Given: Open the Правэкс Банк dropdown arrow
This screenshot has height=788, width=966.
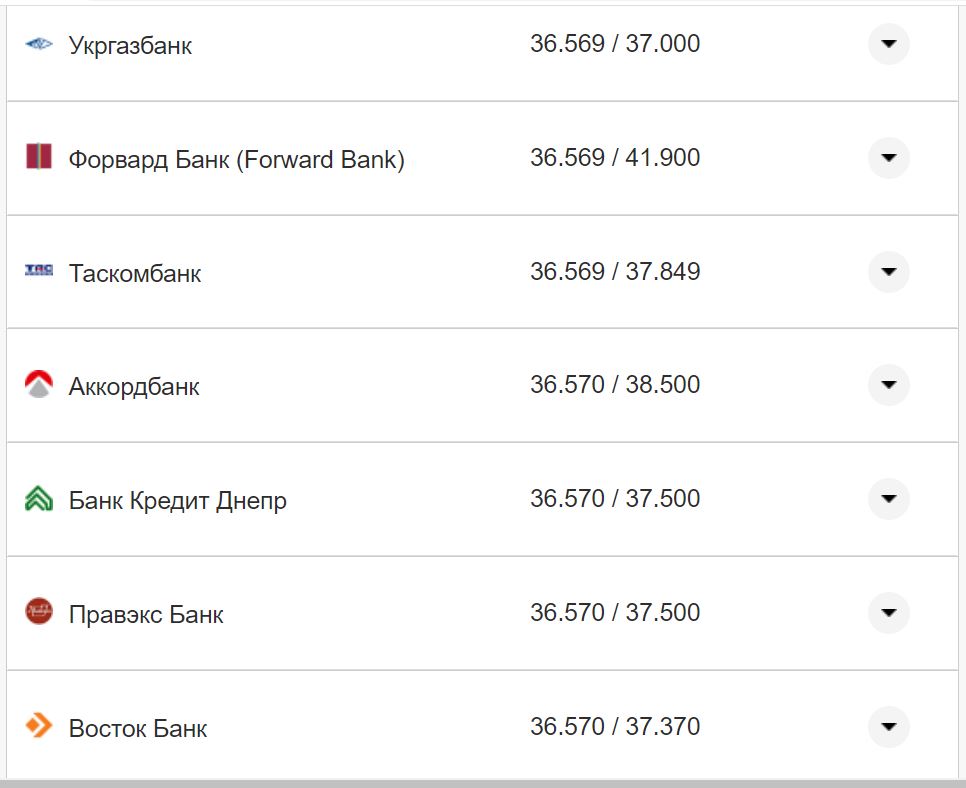Looking at the screenshot, I should point(888,613).
